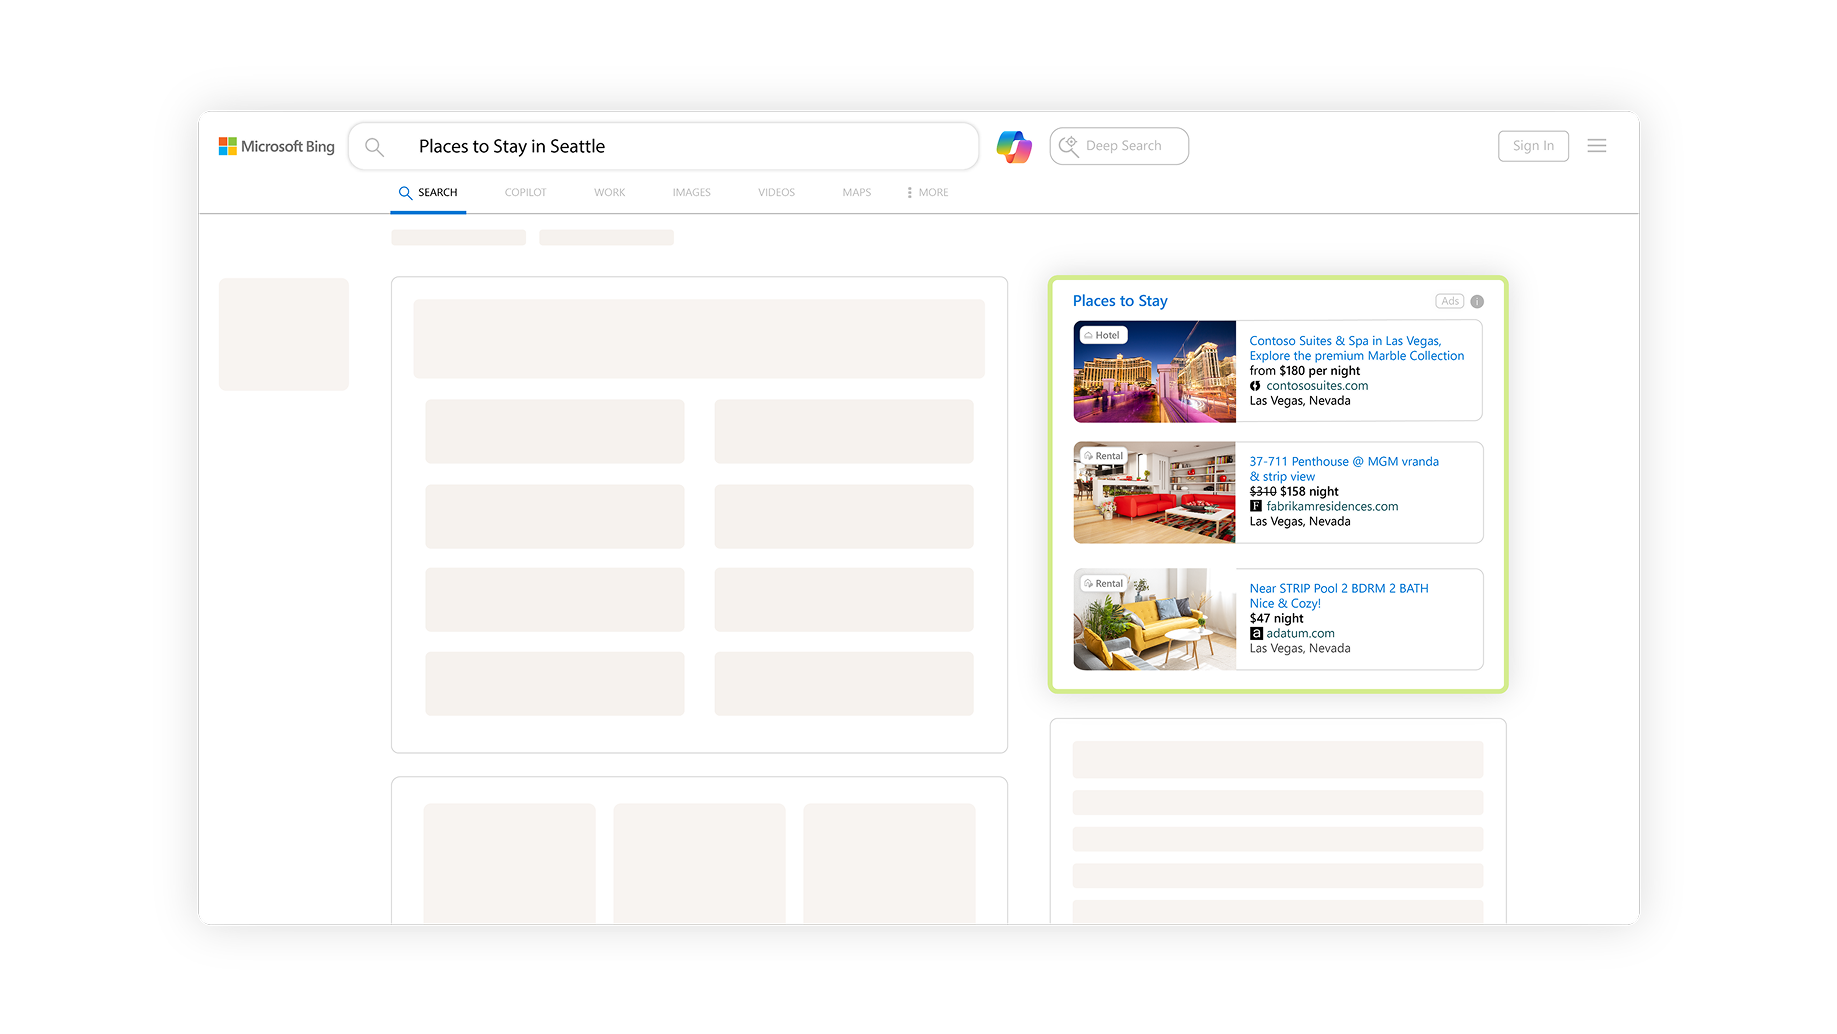Open Copilot via the colorful icon
1837x1034 pixels.
[x=1013, y=147]
